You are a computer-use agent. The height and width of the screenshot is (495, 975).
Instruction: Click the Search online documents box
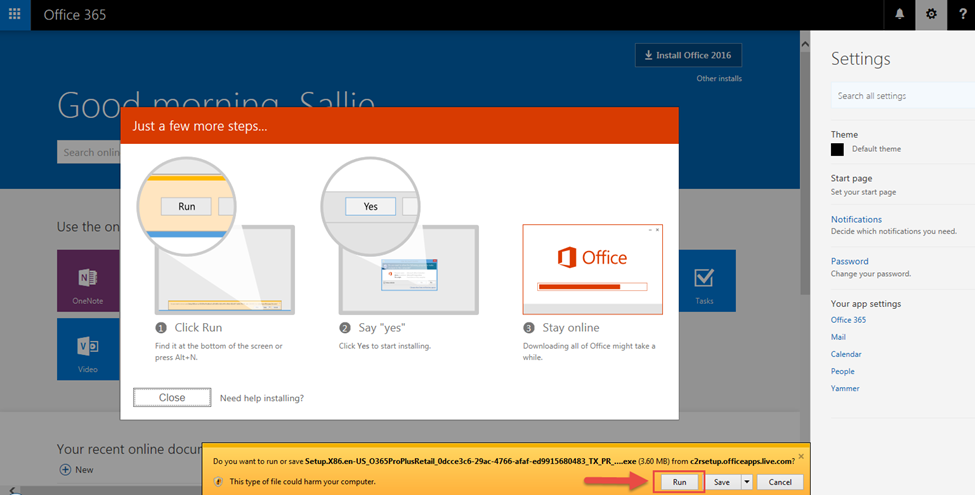(88, 152)
